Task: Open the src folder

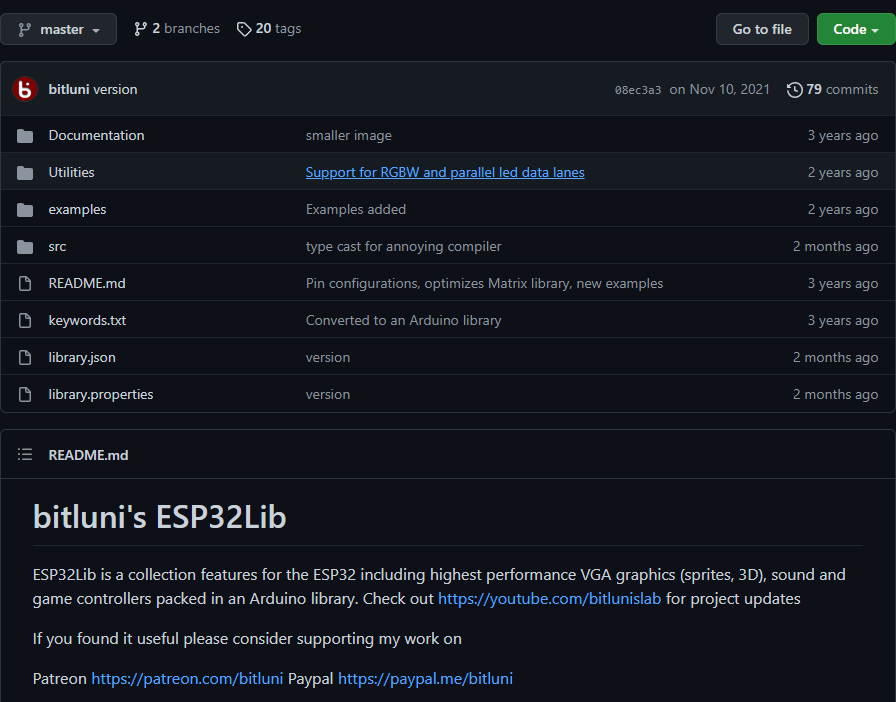Action: pyautogui.click(x=57, y=247)
